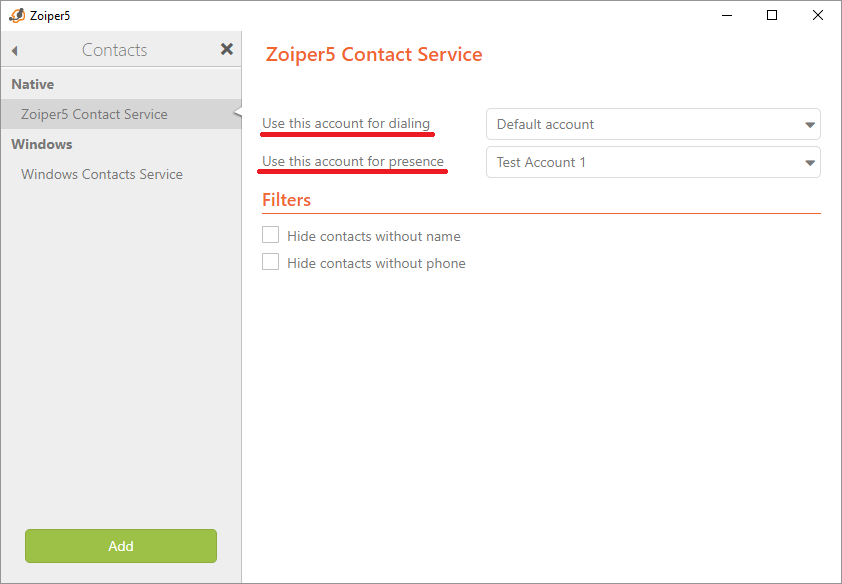This screenshot has width=842, height=584.
Task: Maximize the Zoiper5 window
Action: (772, 15)
